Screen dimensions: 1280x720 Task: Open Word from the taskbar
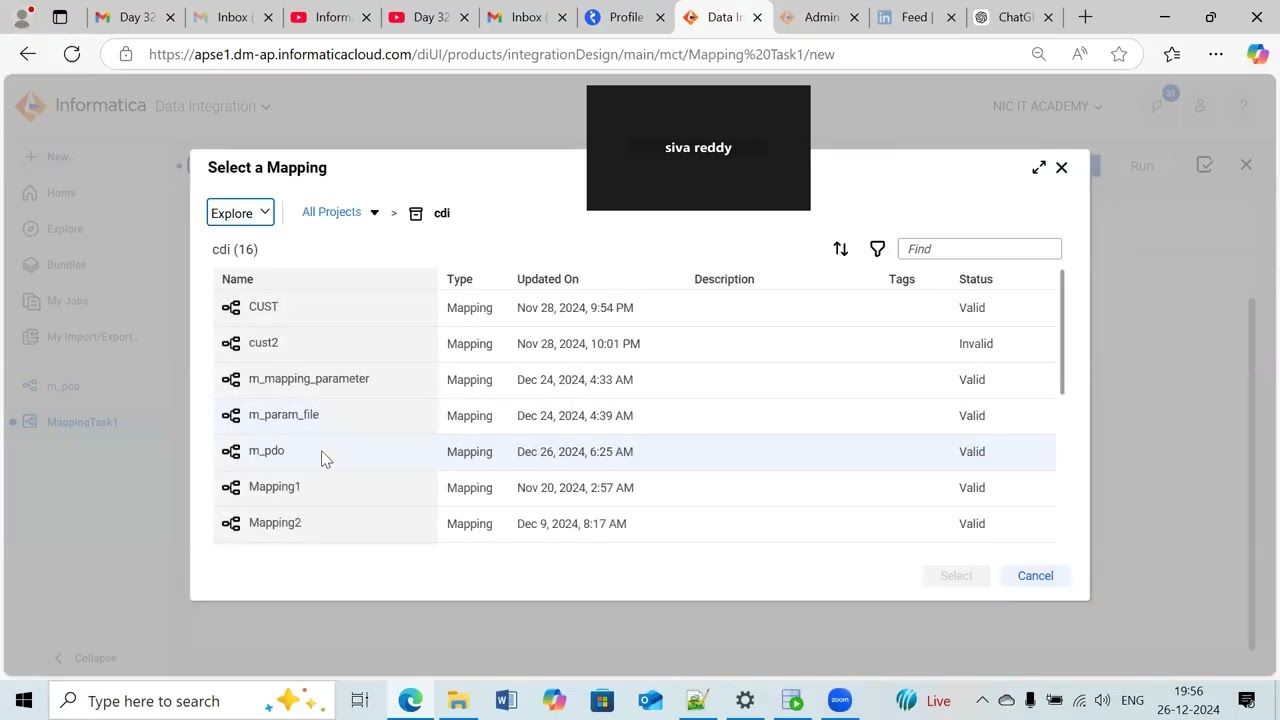(x=506, y=701)
